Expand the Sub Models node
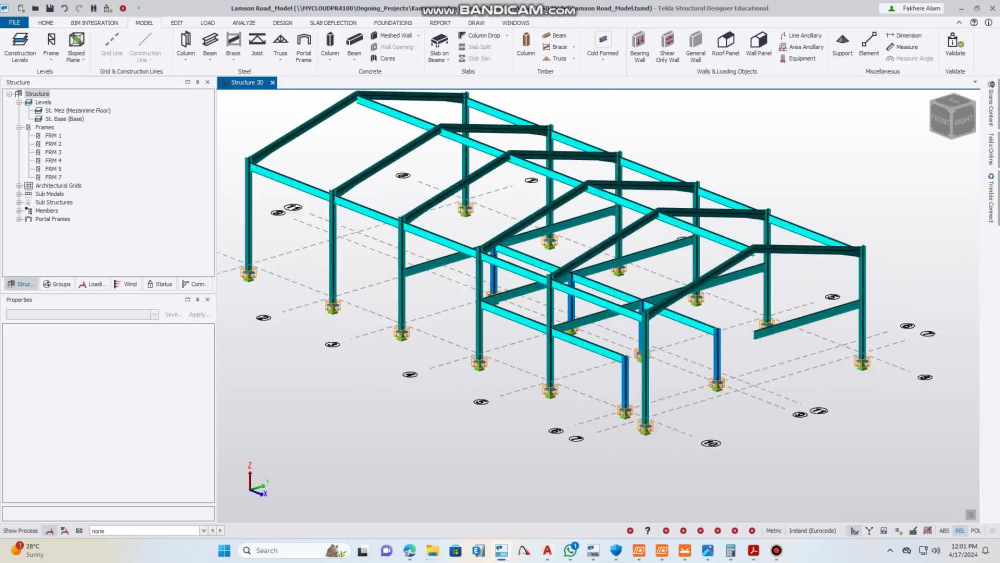This screenshot has width=1000, height=563. click(x=19, y=194)
